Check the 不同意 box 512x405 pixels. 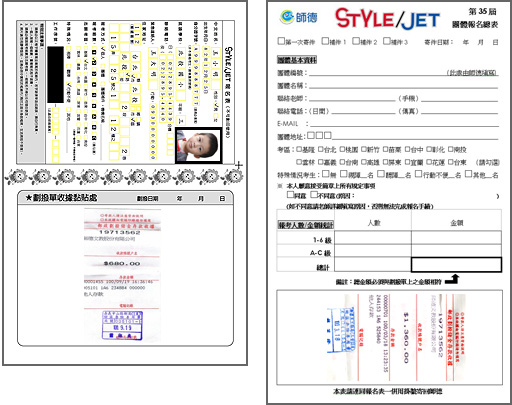coord(314,194)
